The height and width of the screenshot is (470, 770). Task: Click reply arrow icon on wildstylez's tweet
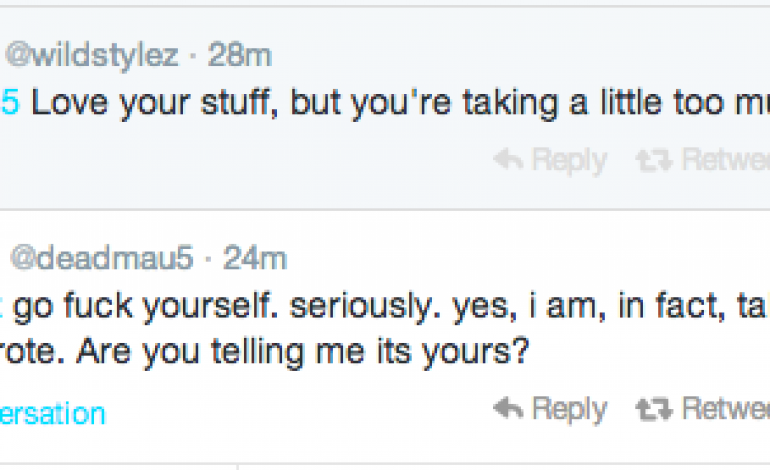point(508,160)
